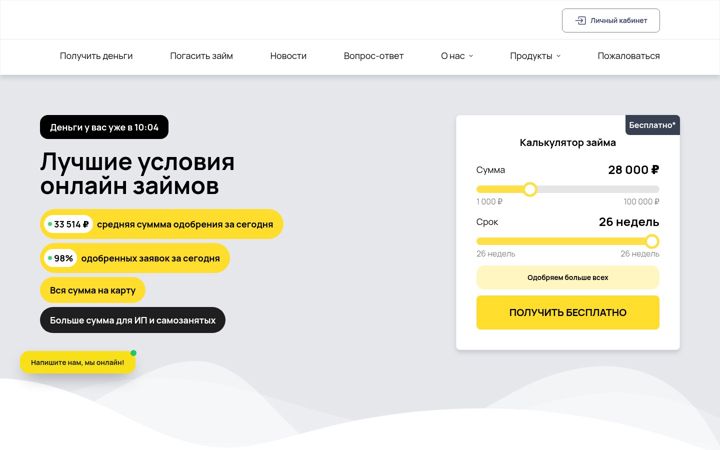Click the Сумма field label

pos(490,170)
